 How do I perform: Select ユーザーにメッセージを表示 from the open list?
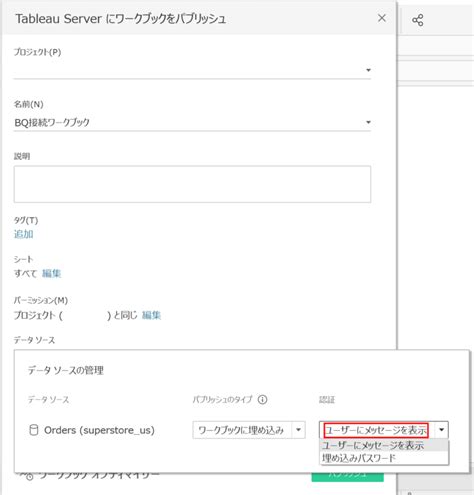point(384,445)
